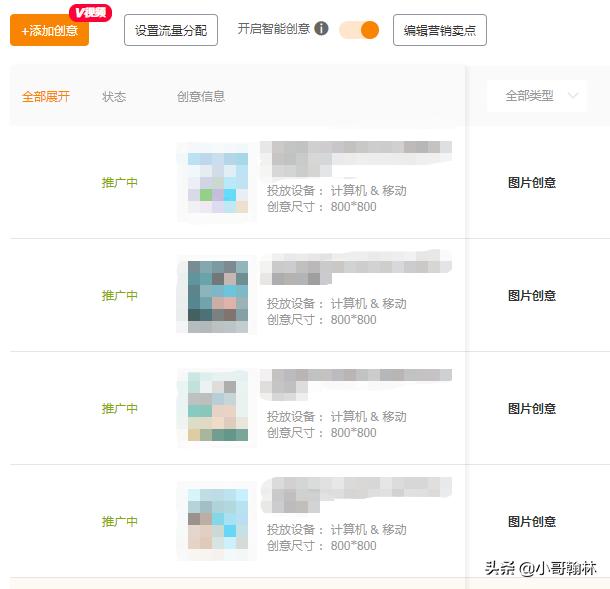Click the V视频 badge on the add button
Screen dimensions: 610x589
[x=90, y=13]
